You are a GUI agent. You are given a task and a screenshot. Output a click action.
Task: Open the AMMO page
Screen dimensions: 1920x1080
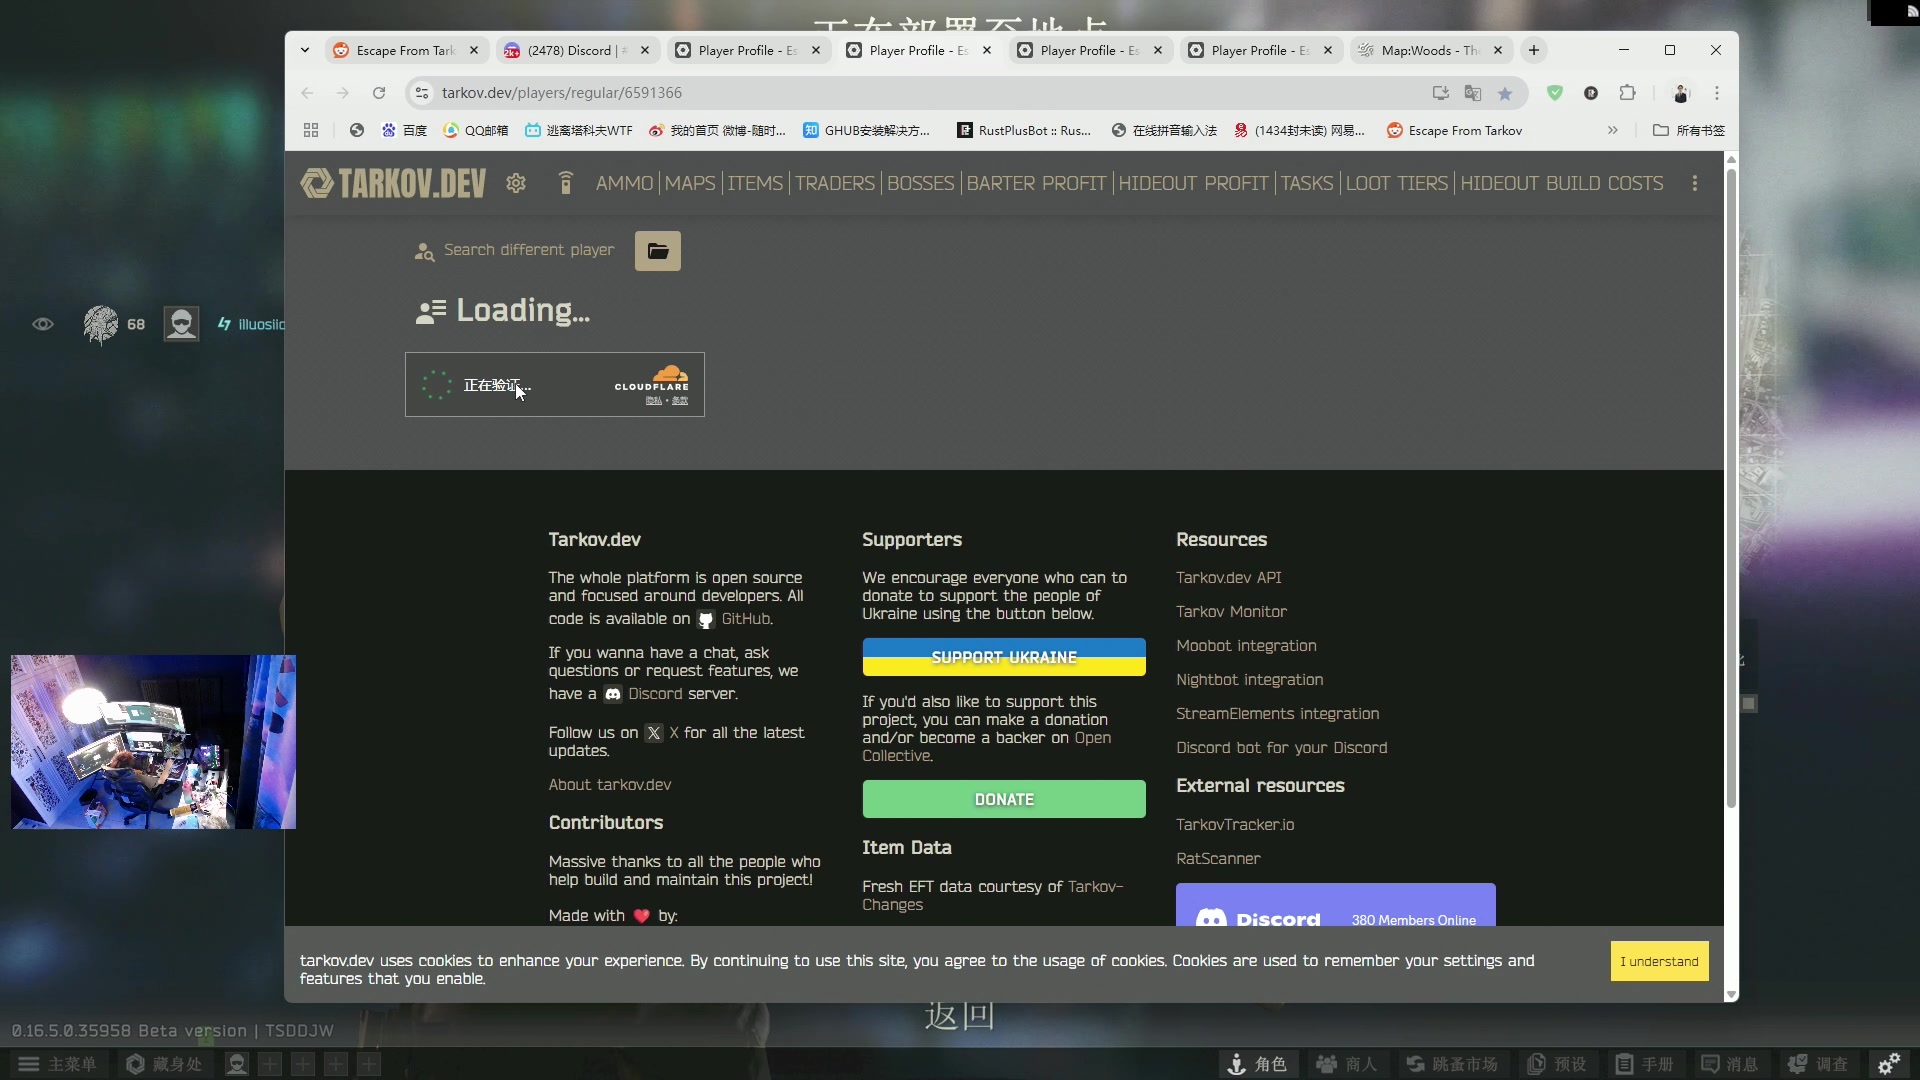(624, 183)
